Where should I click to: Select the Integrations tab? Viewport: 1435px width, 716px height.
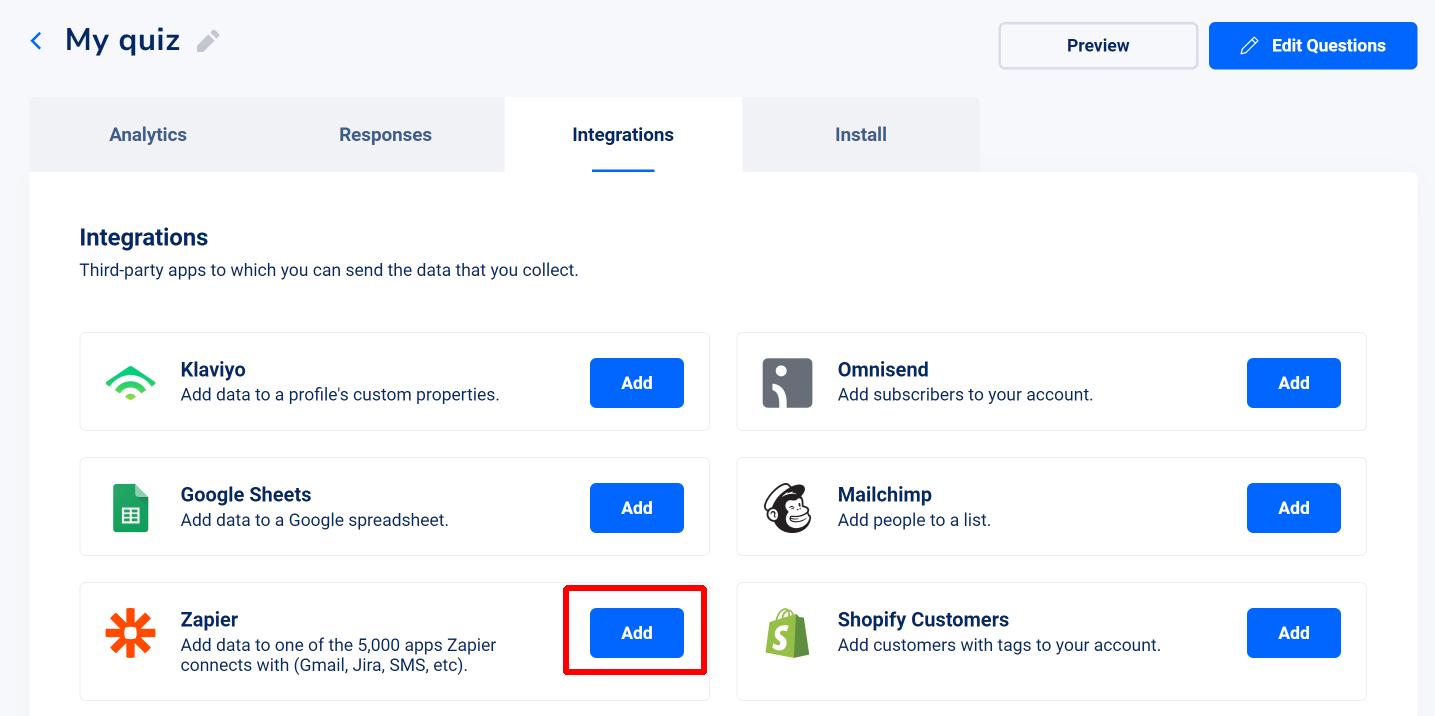(623, 135)
